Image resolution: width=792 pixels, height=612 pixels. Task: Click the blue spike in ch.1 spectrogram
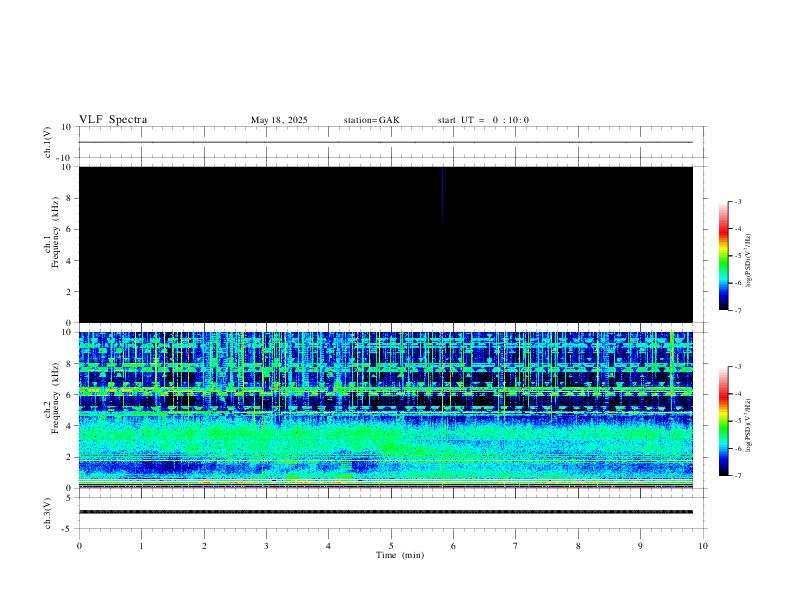pyautogui.click(x=443, y=194)
